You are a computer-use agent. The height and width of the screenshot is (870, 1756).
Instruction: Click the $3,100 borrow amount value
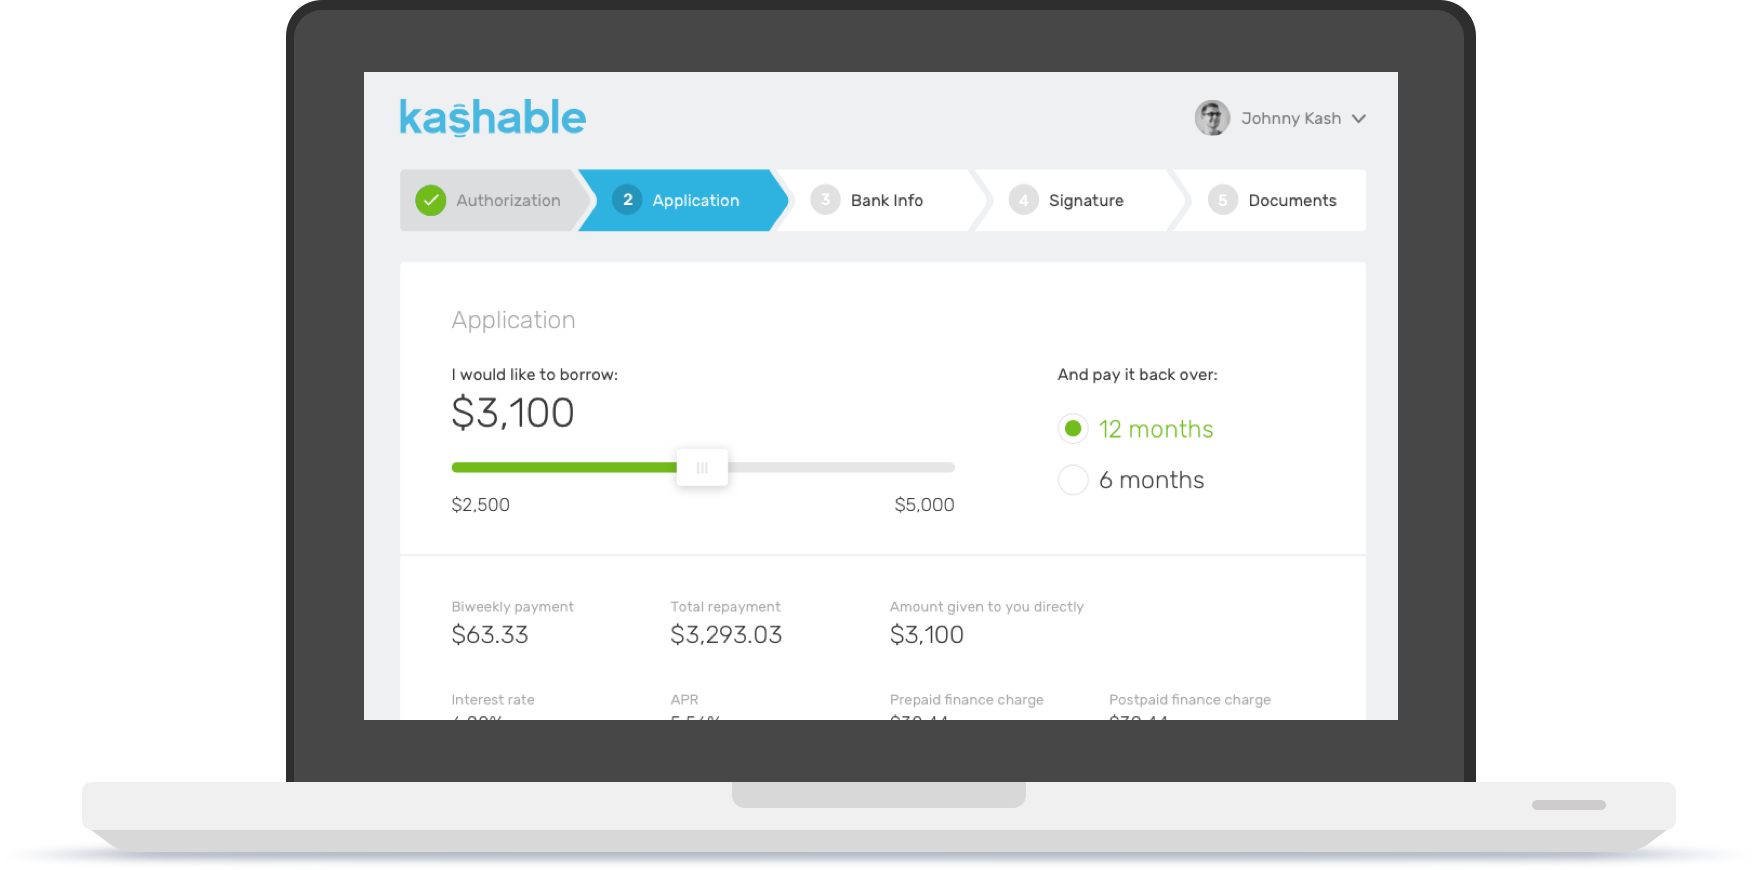pos(513,413)
